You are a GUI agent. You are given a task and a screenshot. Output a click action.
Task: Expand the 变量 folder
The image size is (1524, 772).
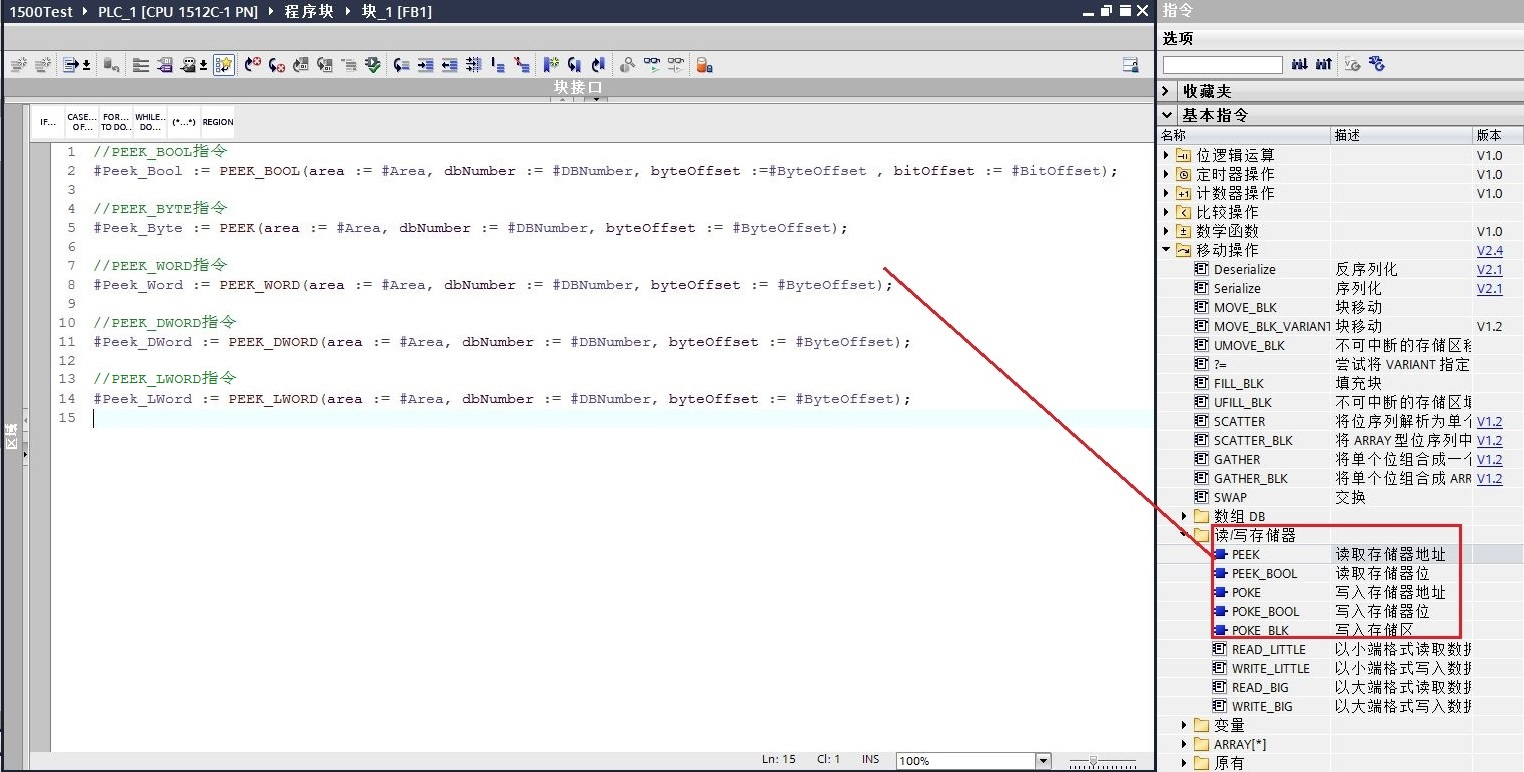[x=1184, y=725]
